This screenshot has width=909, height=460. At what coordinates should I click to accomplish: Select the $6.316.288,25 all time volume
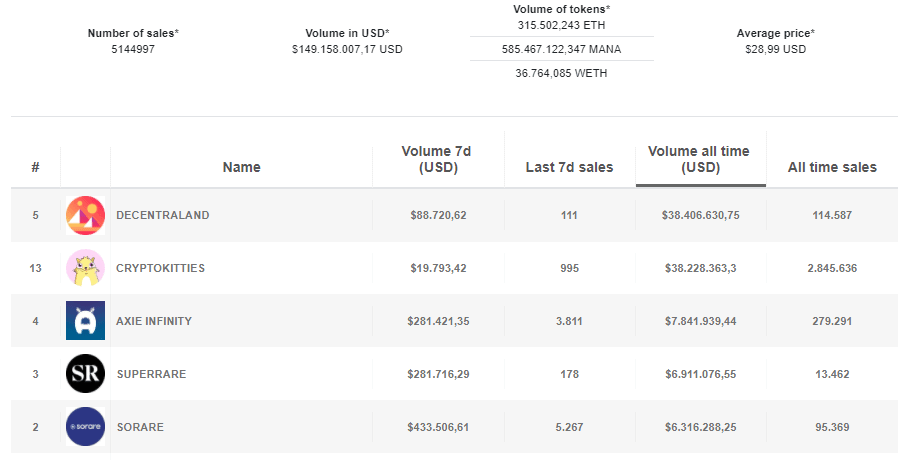pyautogui.click(x=700, y=427)
